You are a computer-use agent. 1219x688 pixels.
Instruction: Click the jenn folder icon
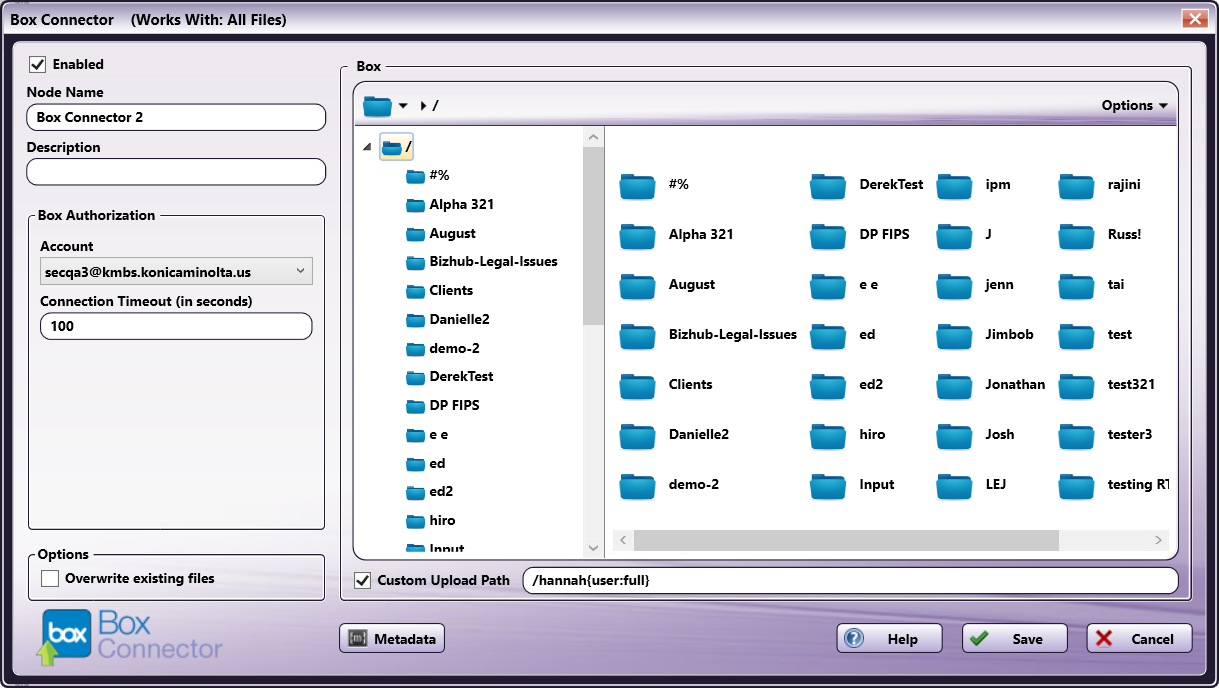(954, 285)
